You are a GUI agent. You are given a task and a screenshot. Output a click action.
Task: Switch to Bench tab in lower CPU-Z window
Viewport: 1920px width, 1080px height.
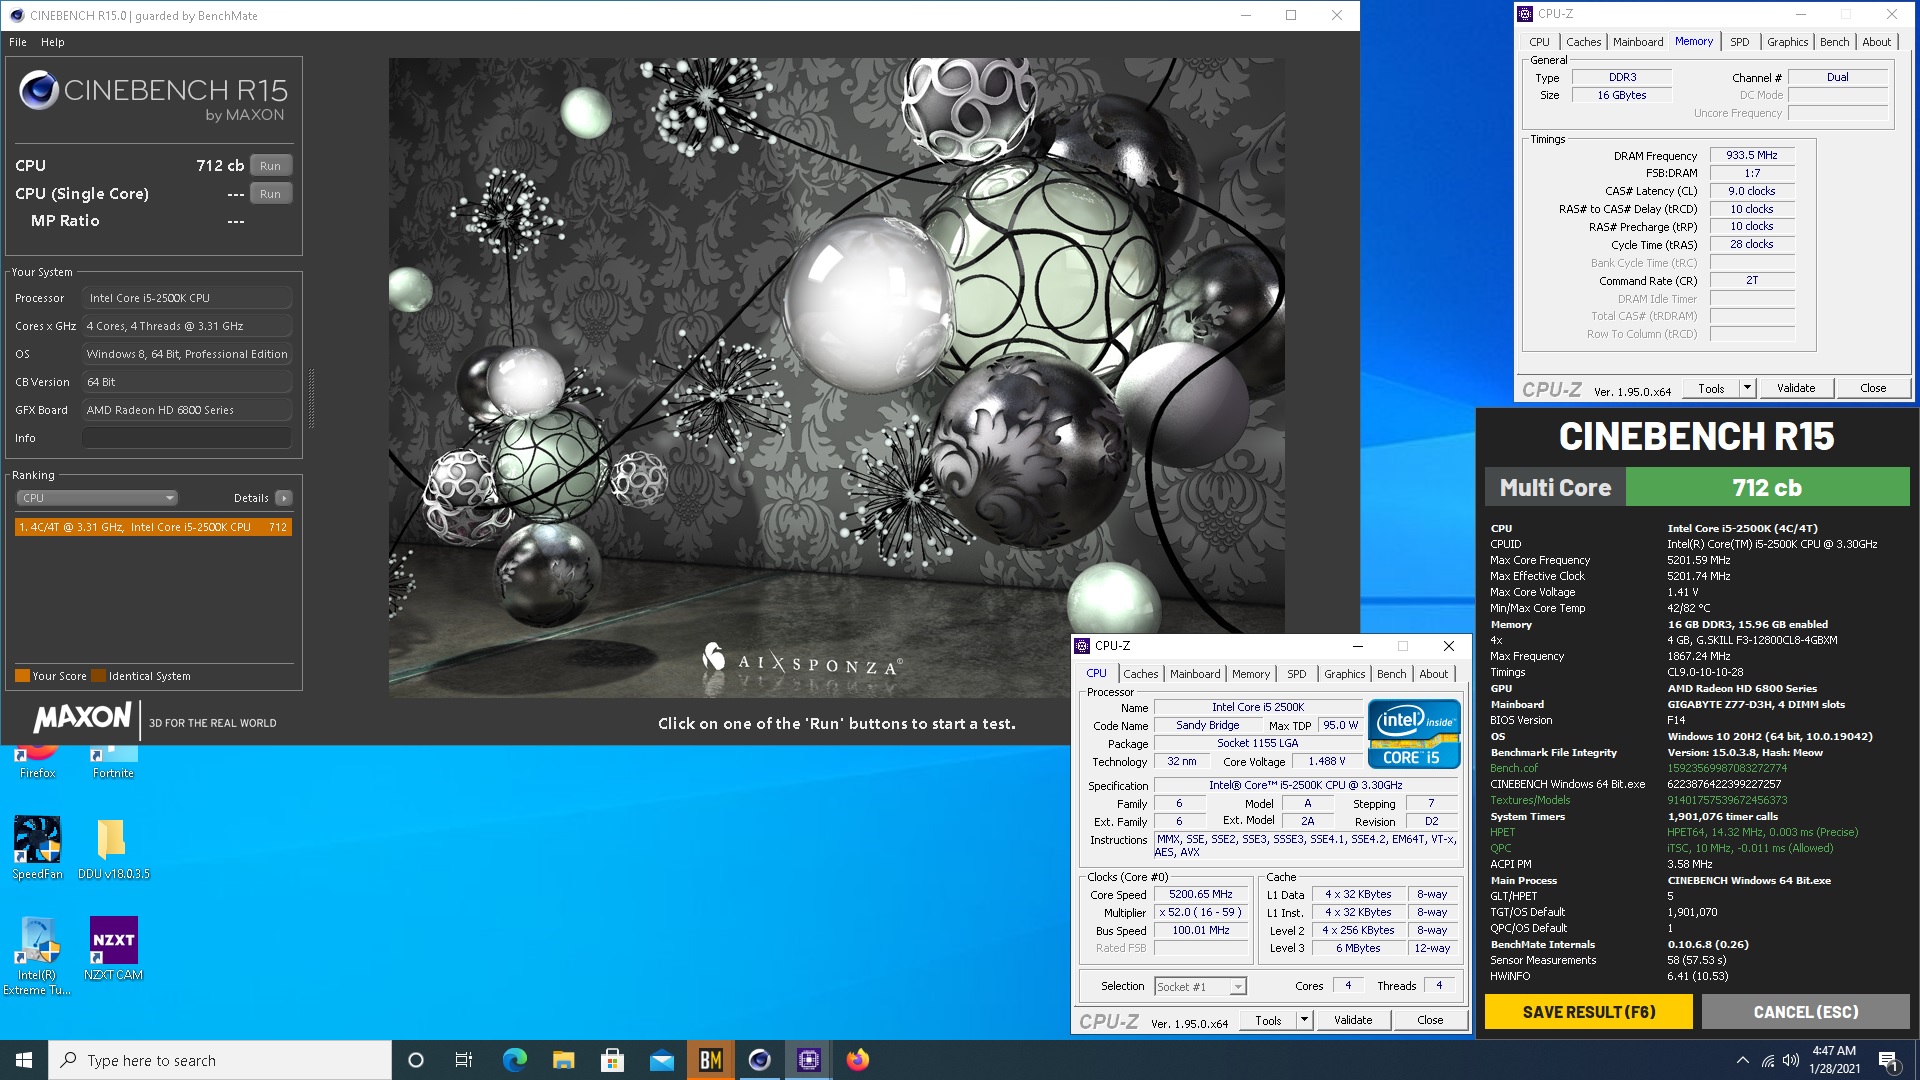click(1391, 674)
